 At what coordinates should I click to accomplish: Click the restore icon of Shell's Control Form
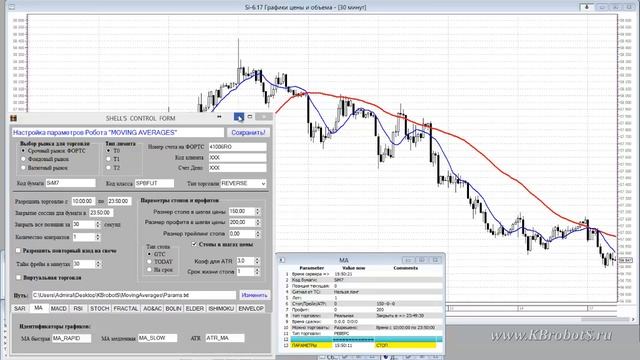[x=250, y=117]
